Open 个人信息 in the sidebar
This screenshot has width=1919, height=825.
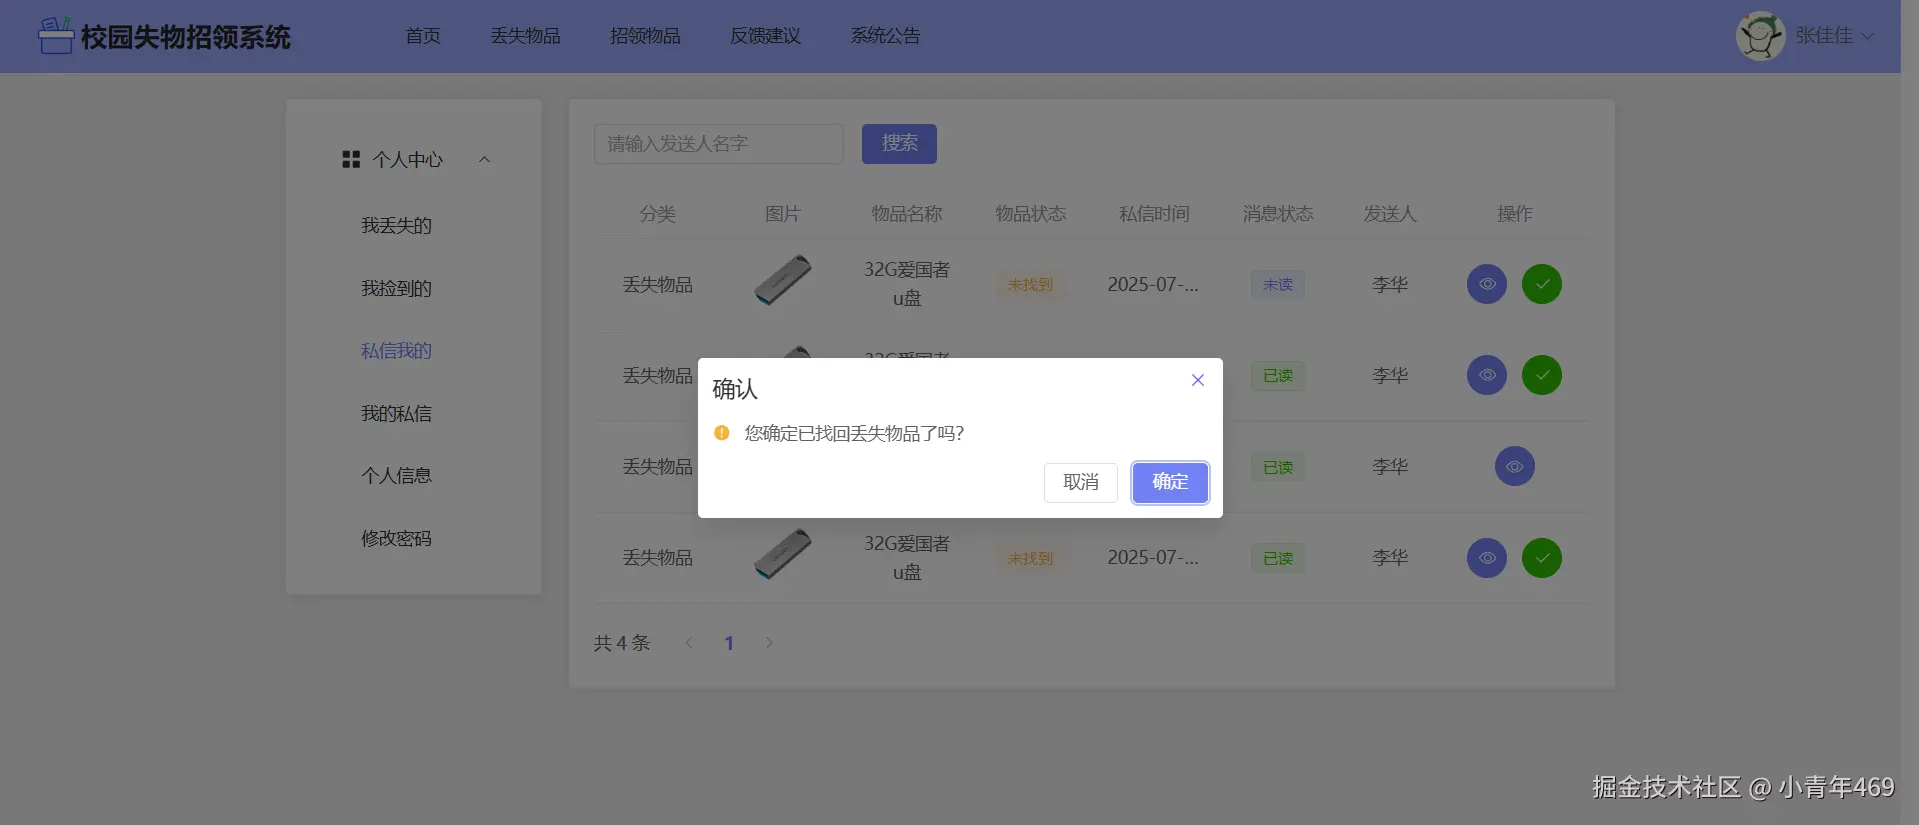(x=396, y=476)
